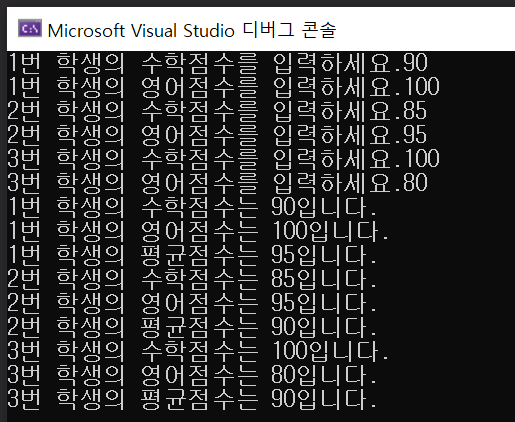This screenshot has width=515, height=422.
Task: Click line '1번 학생의 수학점수는 90입니다.'
Action: tap(192, 207)
